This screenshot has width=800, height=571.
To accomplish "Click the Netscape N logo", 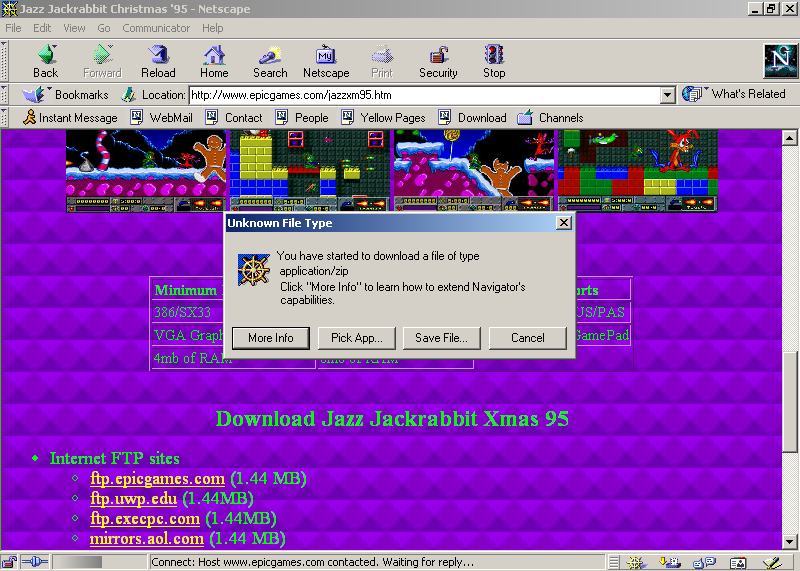I will click(x=781, y=61).
